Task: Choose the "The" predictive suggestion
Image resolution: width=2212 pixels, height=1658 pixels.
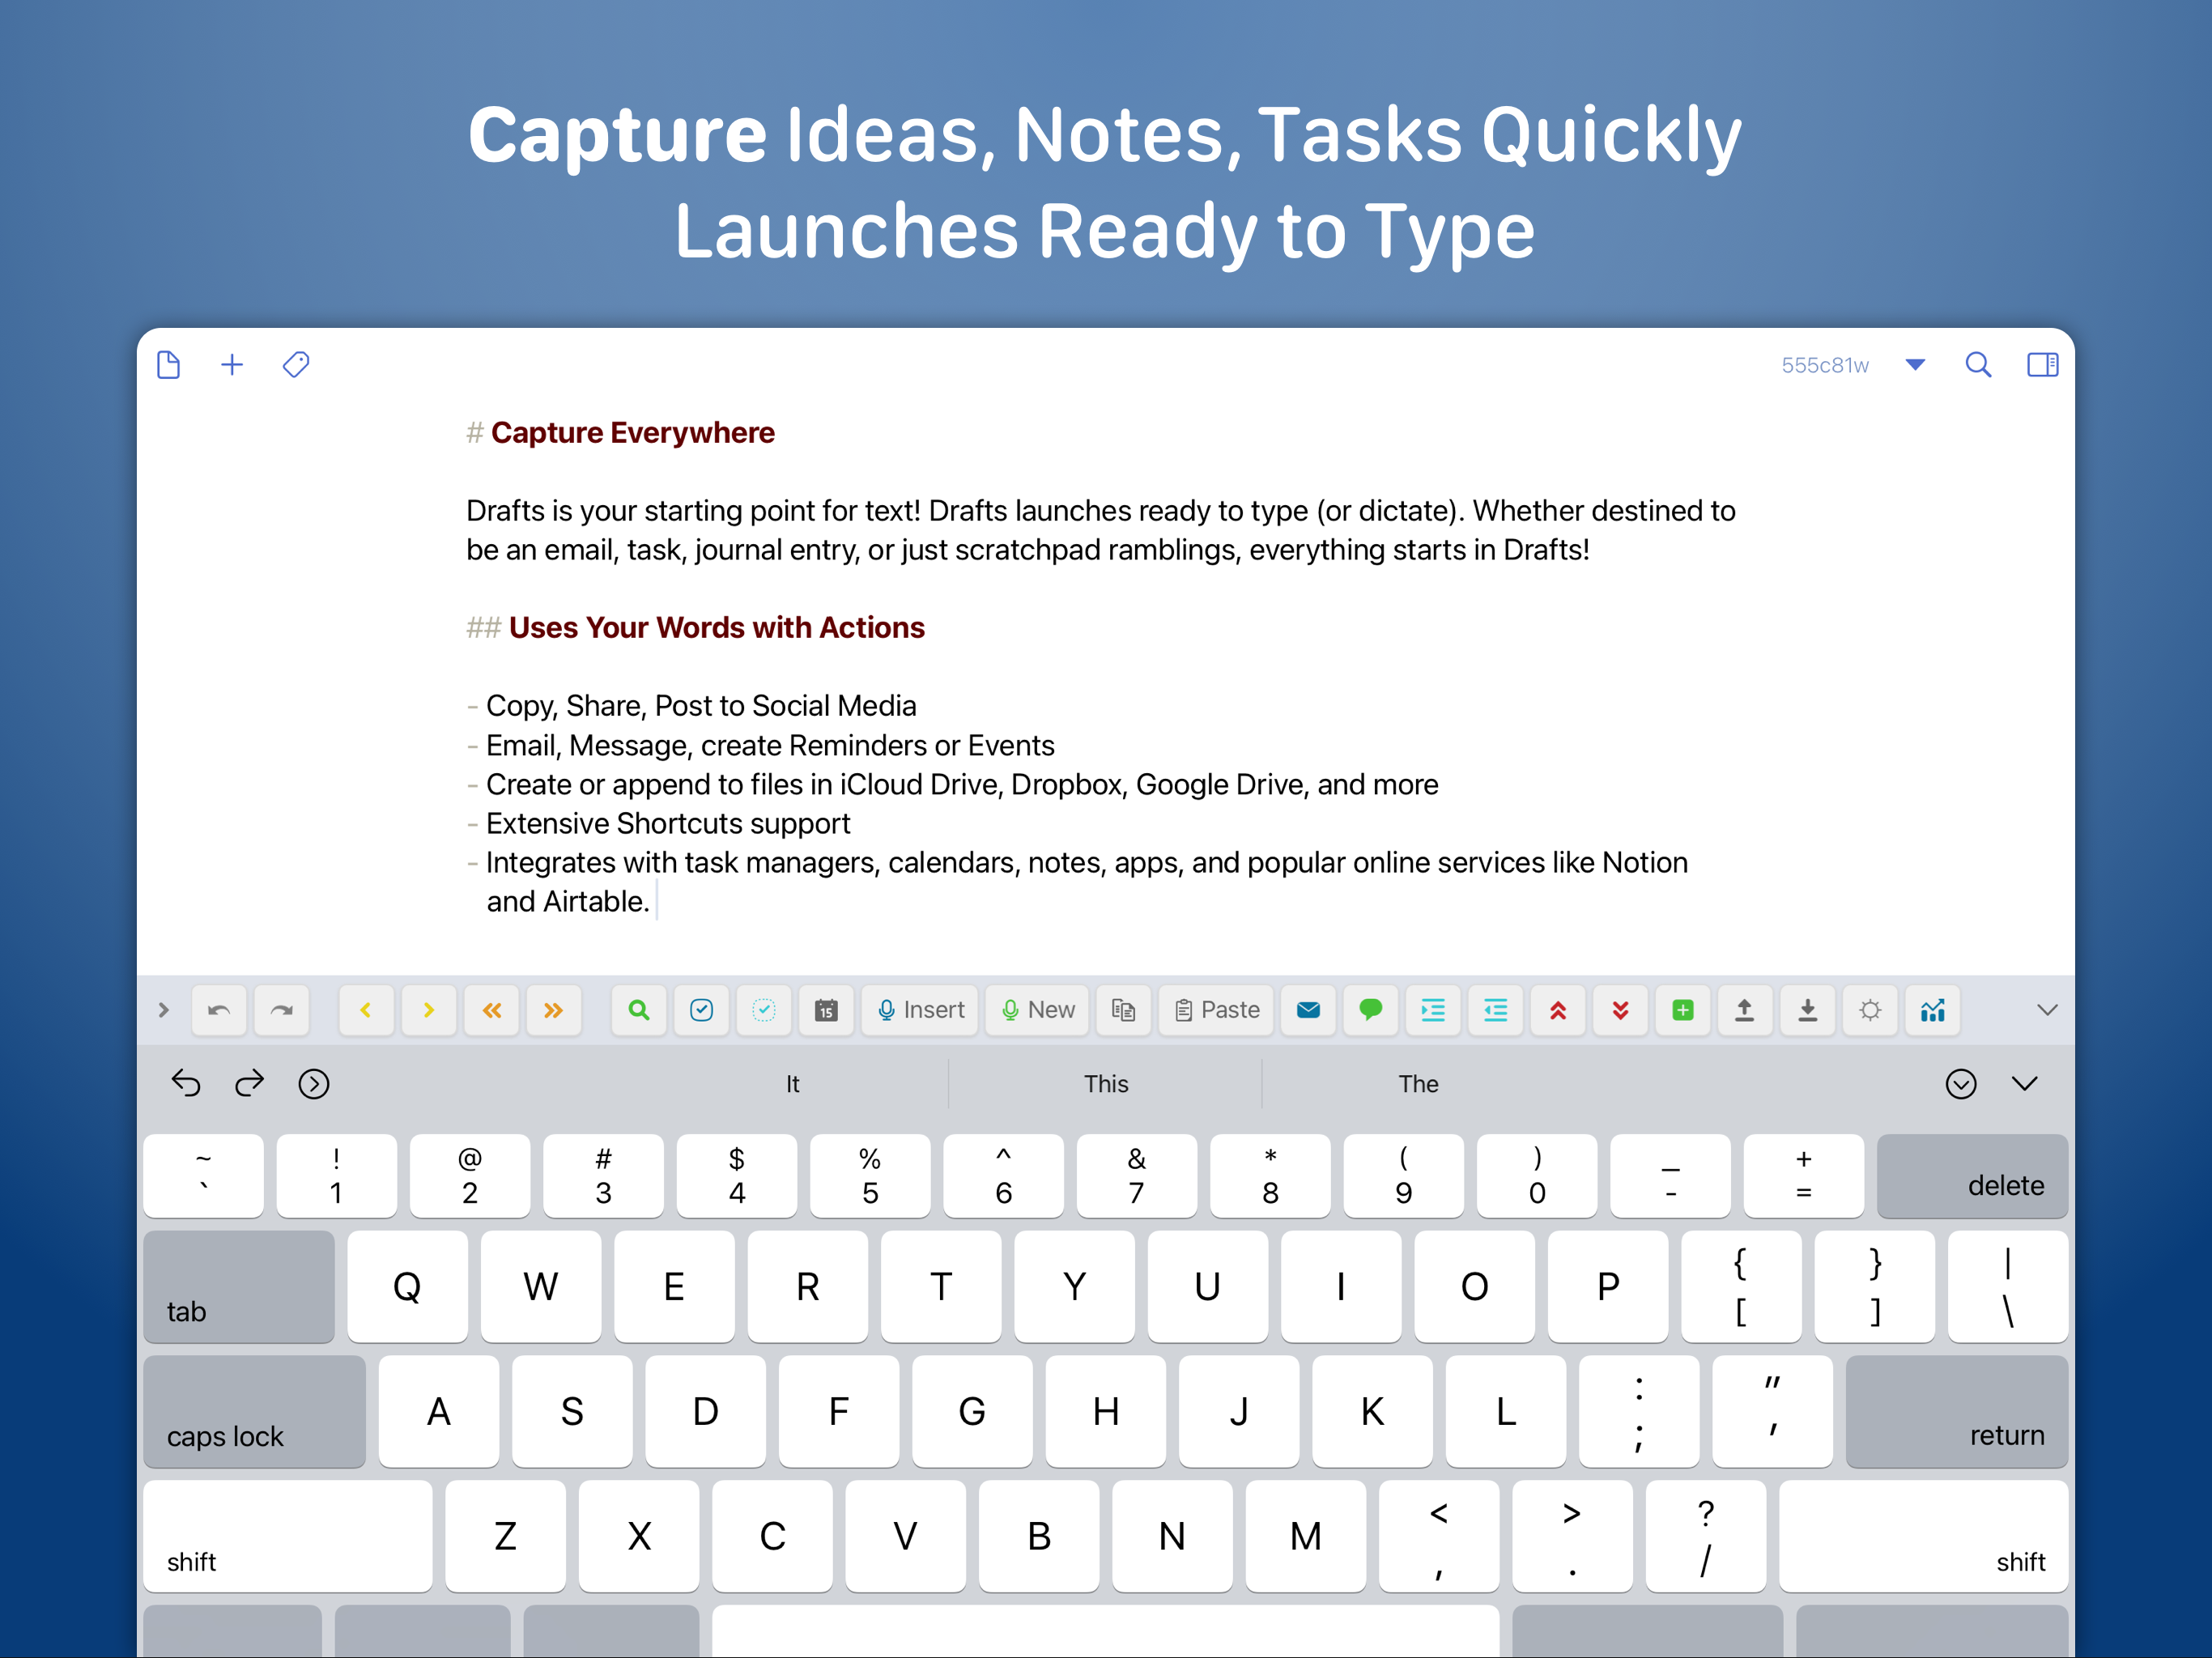Action: [x=1417, y=1084]
